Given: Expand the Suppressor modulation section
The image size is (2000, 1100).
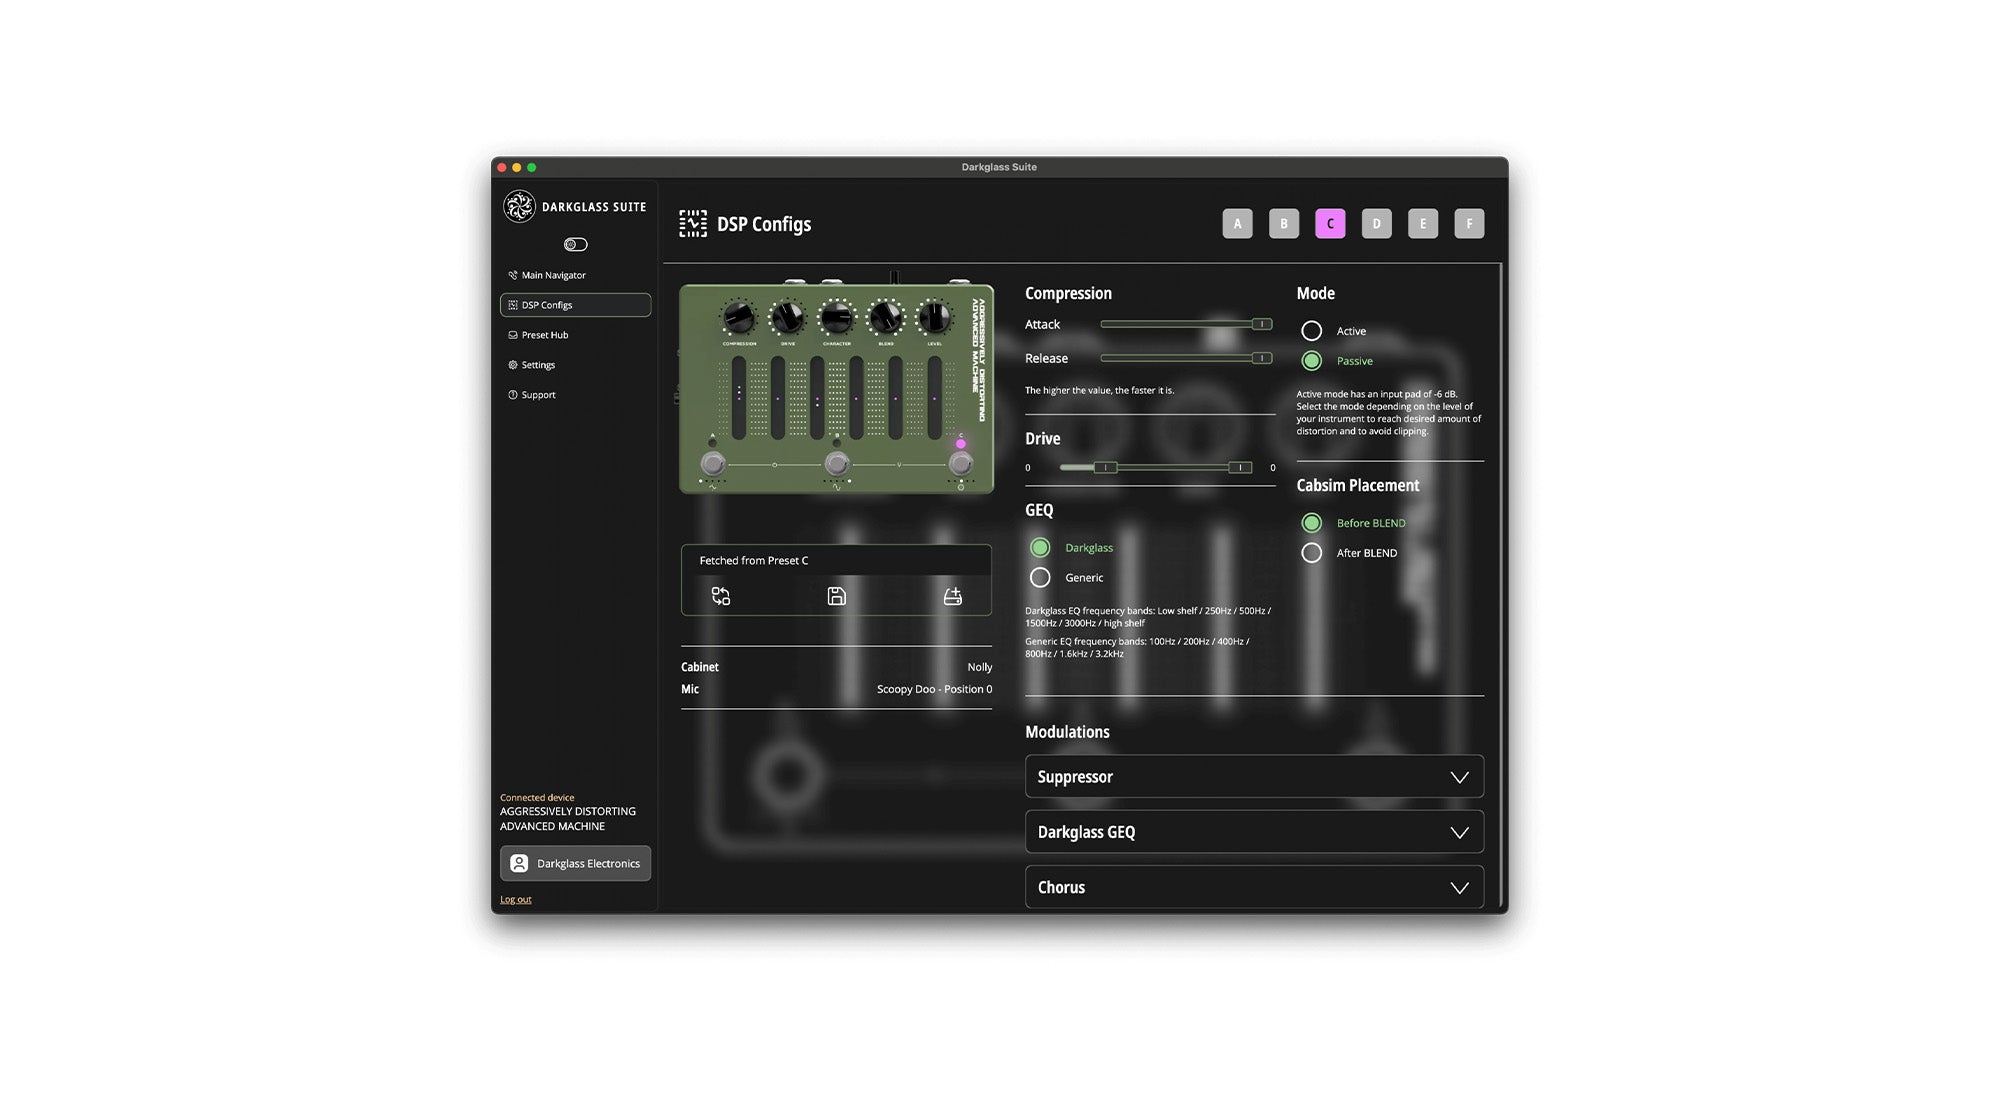Looking at the screenshot, I should click(1254, 777).
